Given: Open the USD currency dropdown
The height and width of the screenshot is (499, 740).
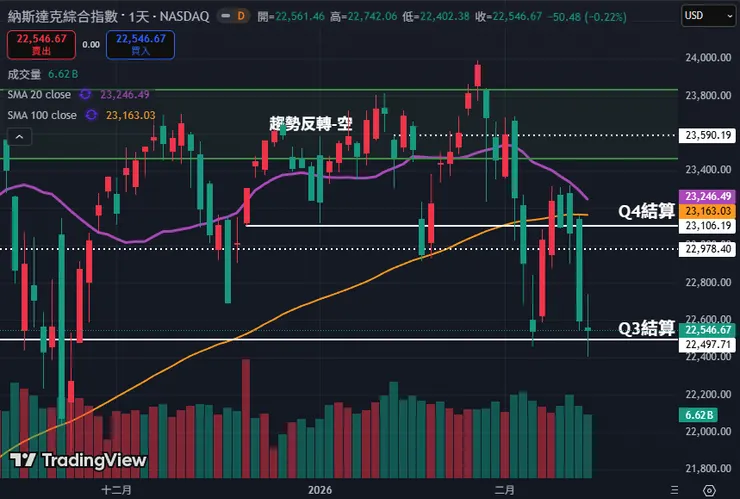Looking at the screenshot, I should point(708,16).
